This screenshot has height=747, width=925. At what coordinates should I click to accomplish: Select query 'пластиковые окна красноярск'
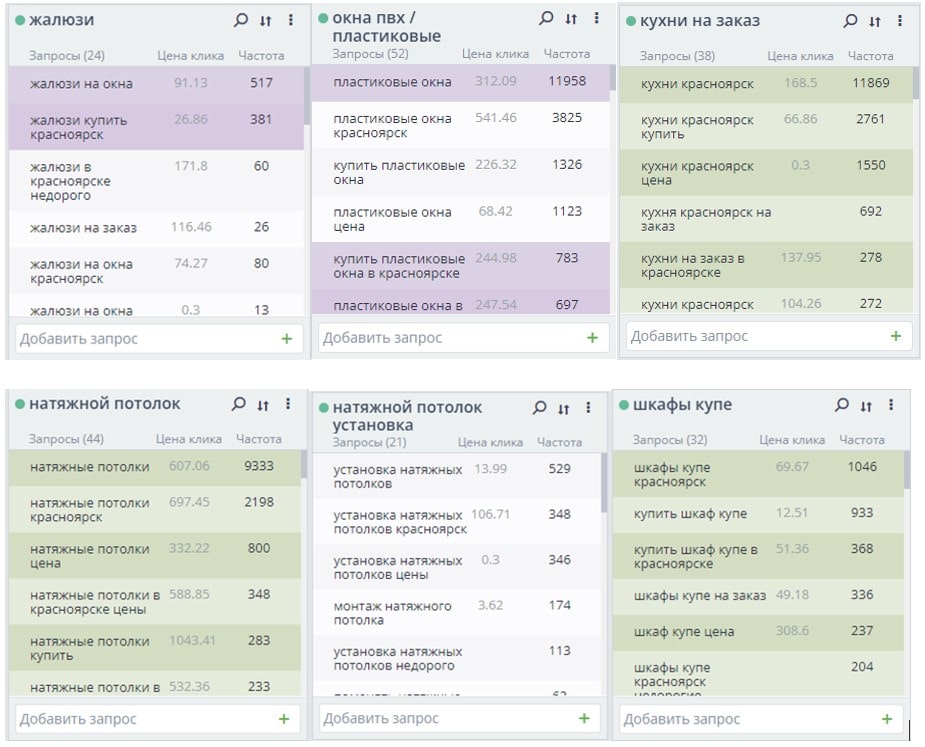[x=392, y=125]
